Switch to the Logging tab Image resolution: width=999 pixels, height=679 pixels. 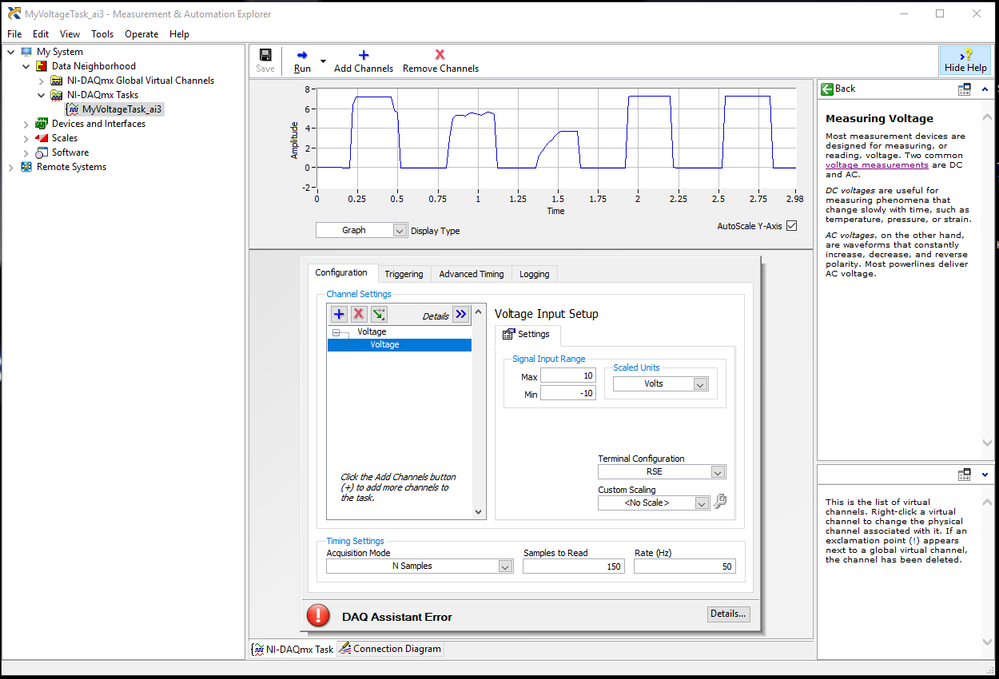point(534,274)
